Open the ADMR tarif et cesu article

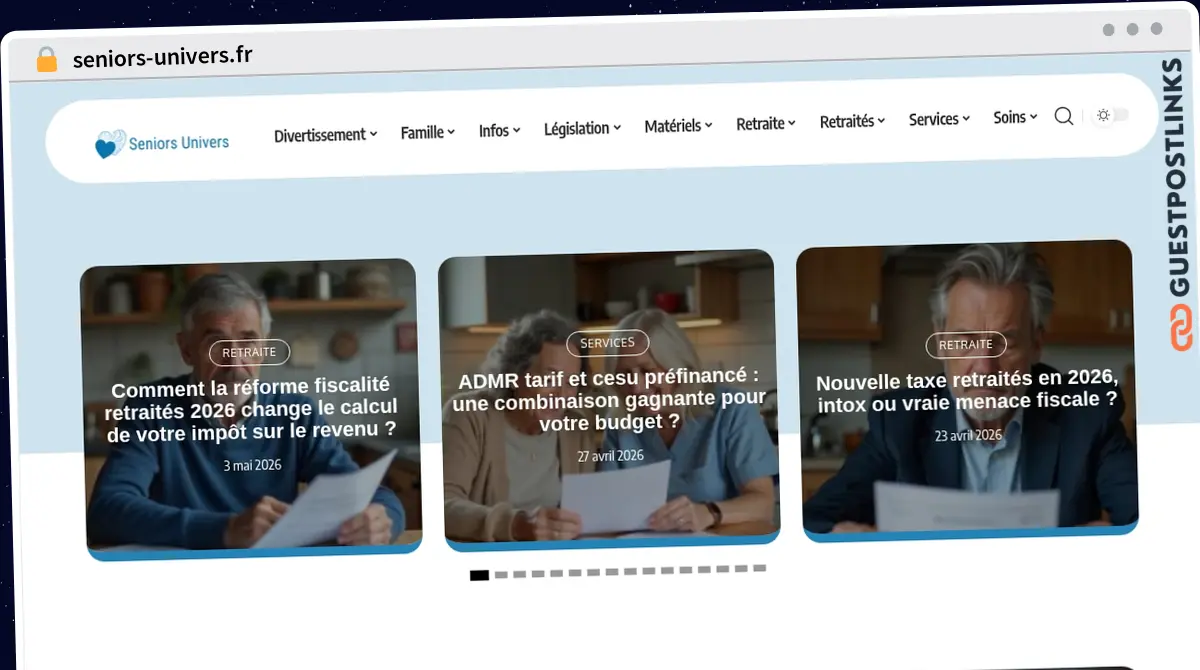[609, 400]
